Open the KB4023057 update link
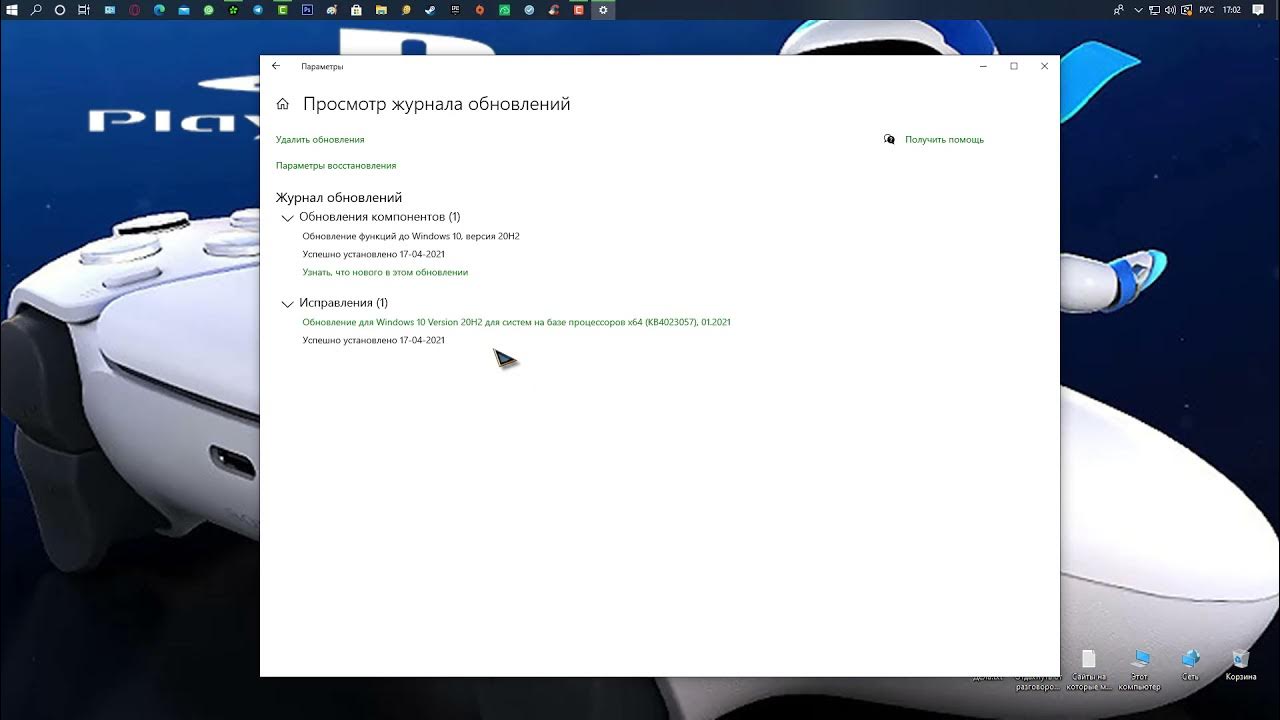This screenshot has height=720, width=1280. (x=516, y=322)
